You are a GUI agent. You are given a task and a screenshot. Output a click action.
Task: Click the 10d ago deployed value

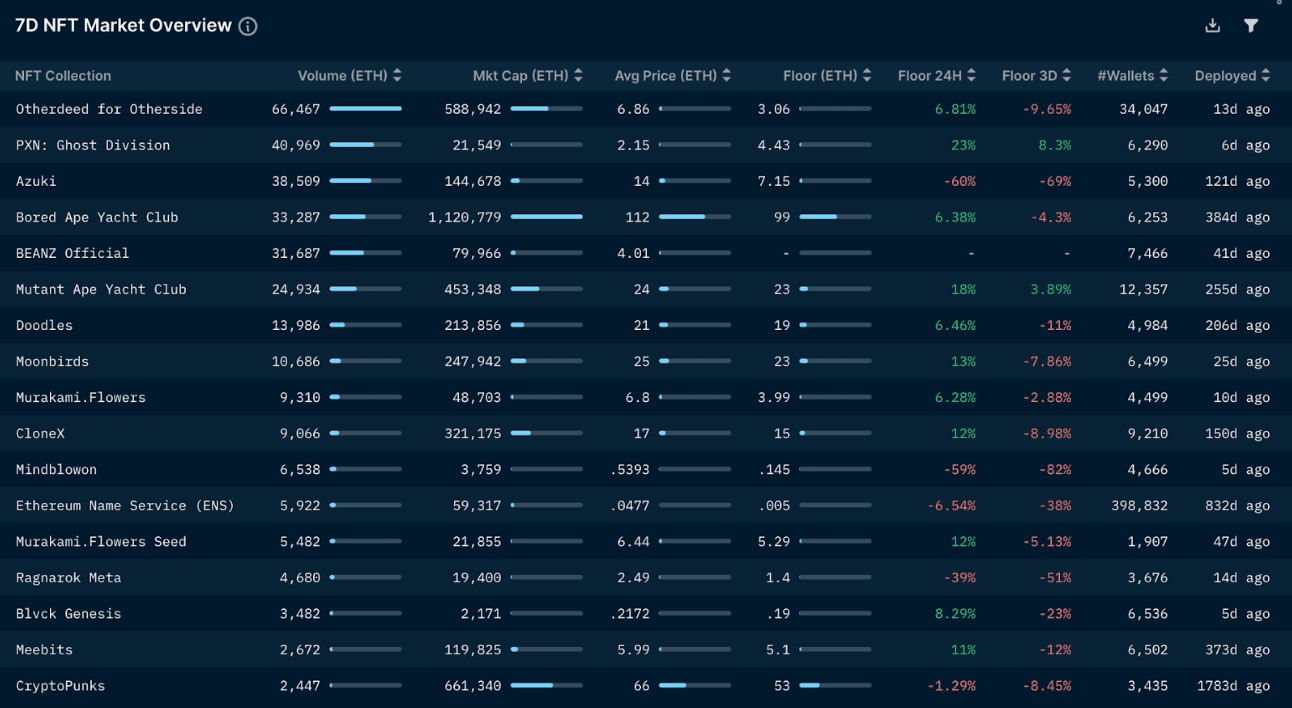click(x=1241, y=397)
